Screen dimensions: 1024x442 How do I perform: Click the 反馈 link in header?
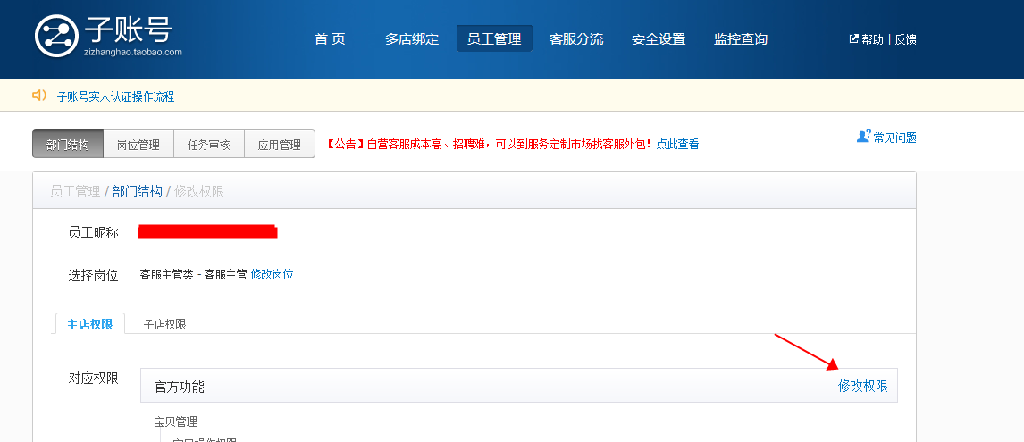[906, 39]
